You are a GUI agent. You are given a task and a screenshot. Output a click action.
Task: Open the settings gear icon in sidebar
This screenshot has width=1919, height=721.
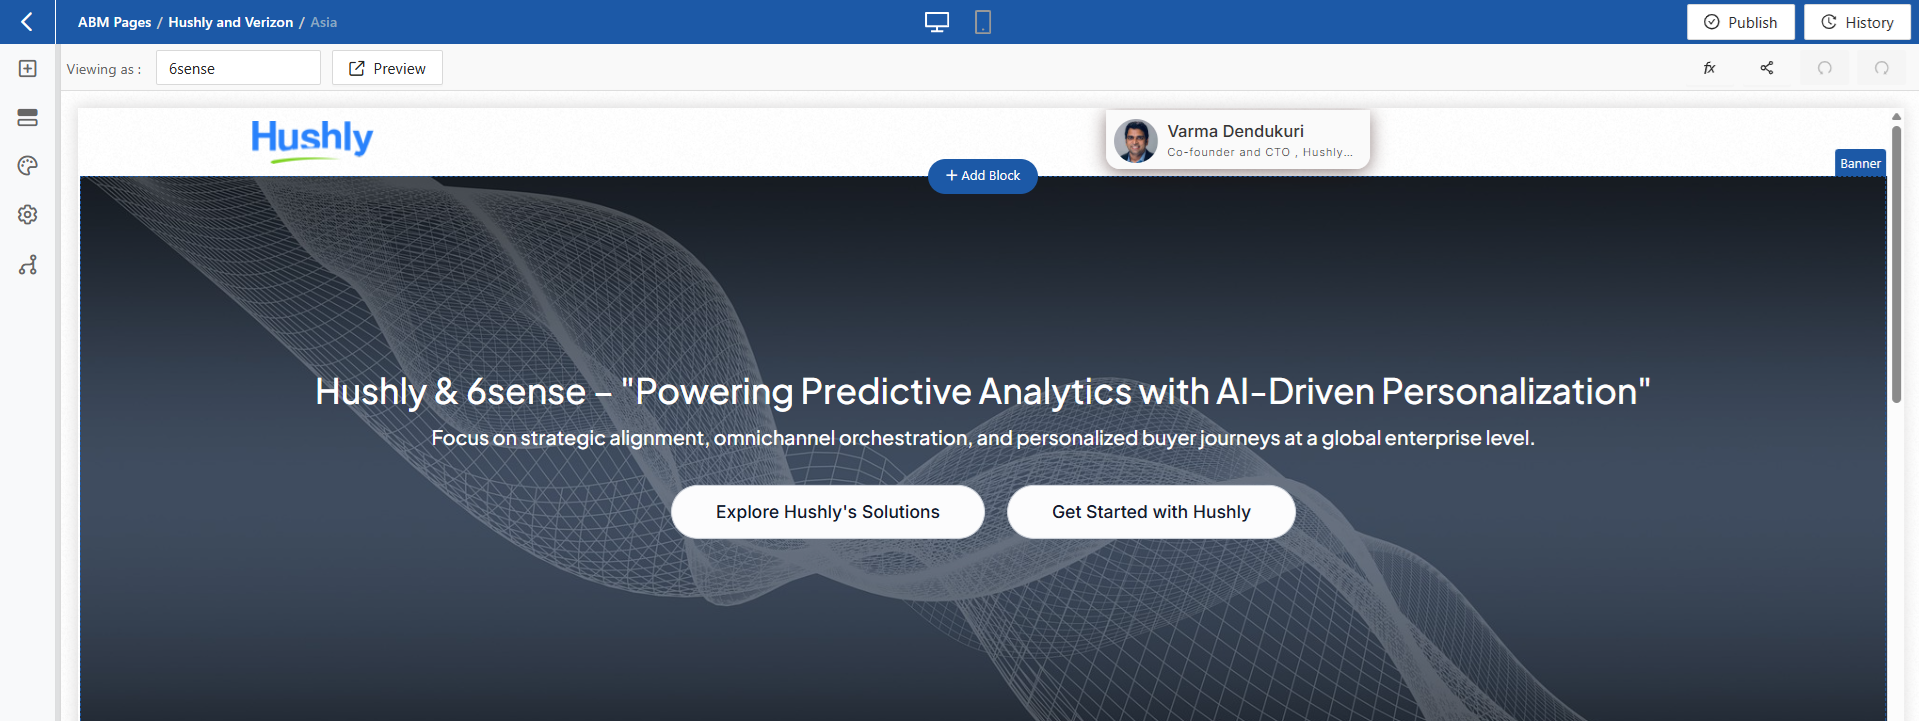point(28,215)
